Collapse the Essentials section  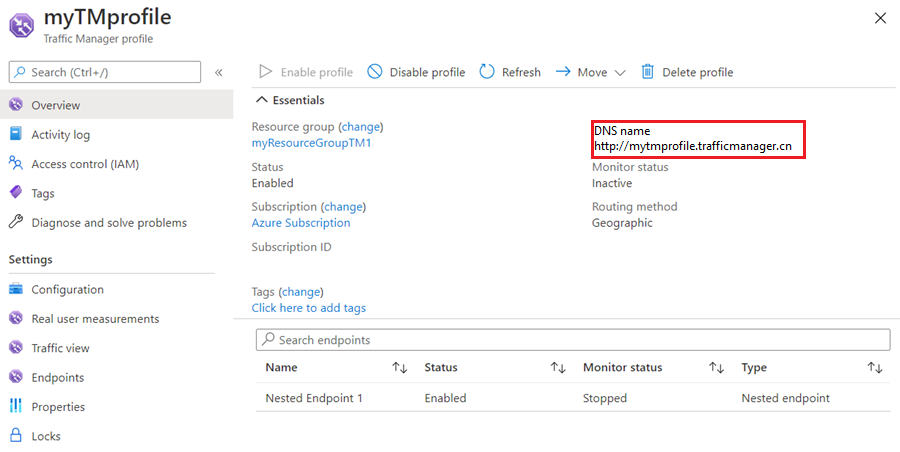click(x=263, y=100)
